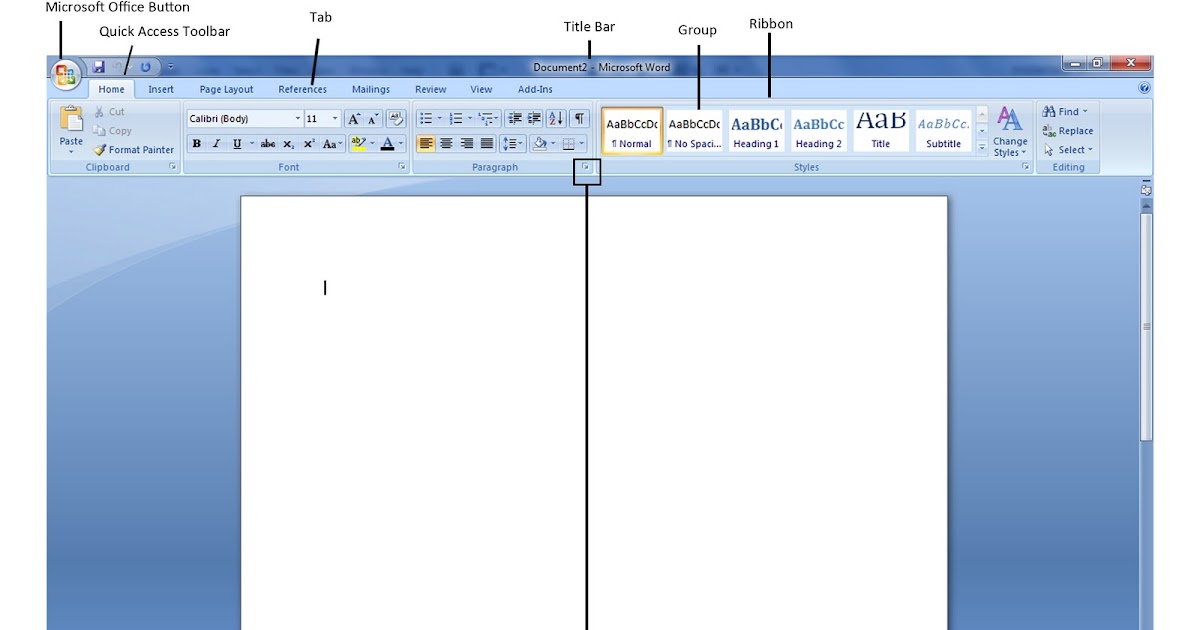Image resolution: width=1200 pixels, height=630 pixels.
Task: Toggle Strikethrough formatting
Action: pos(268,144)
